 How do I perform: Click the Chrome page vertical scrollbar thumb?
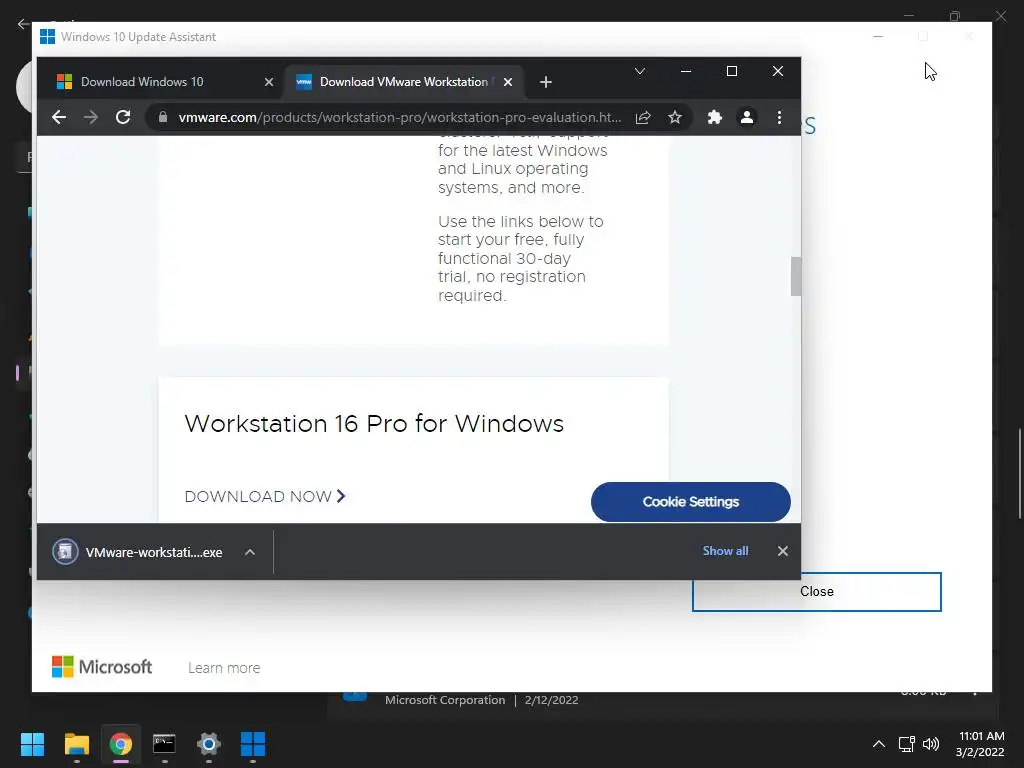(795, 276)
